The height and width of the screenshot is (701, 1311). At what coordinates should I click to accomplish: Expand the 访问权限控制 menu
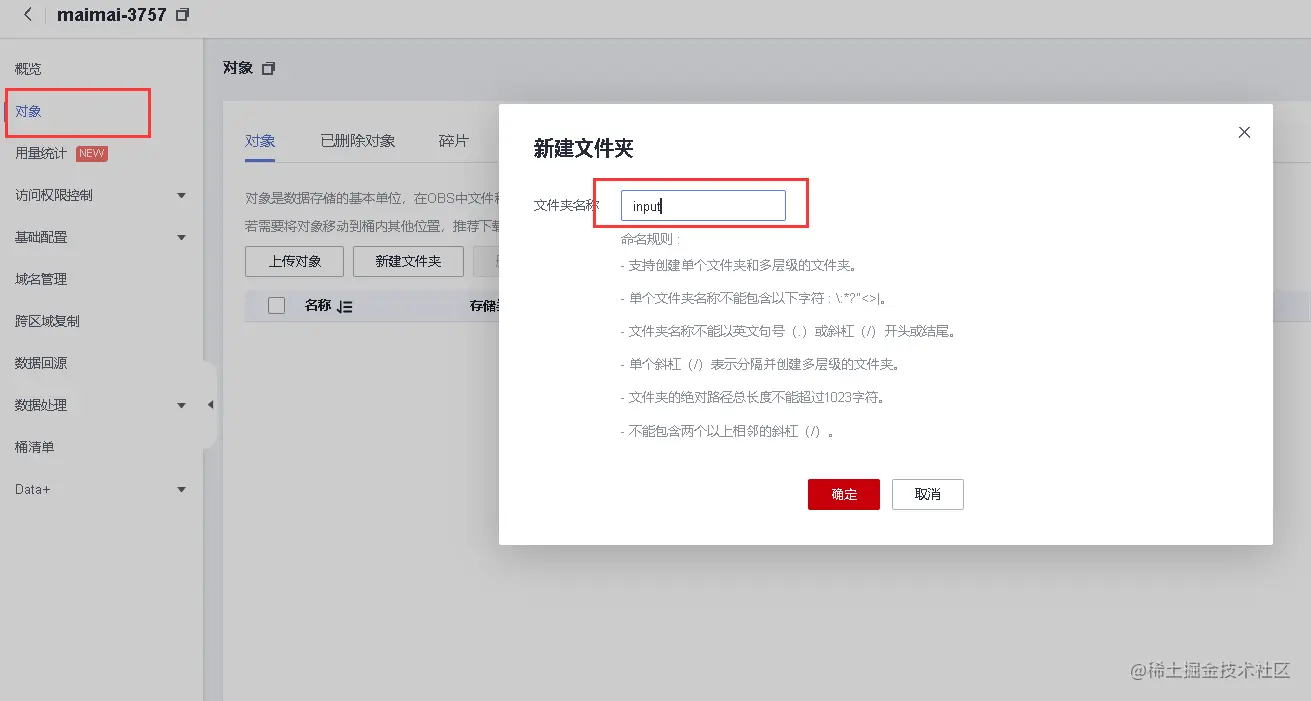[181, 196]
